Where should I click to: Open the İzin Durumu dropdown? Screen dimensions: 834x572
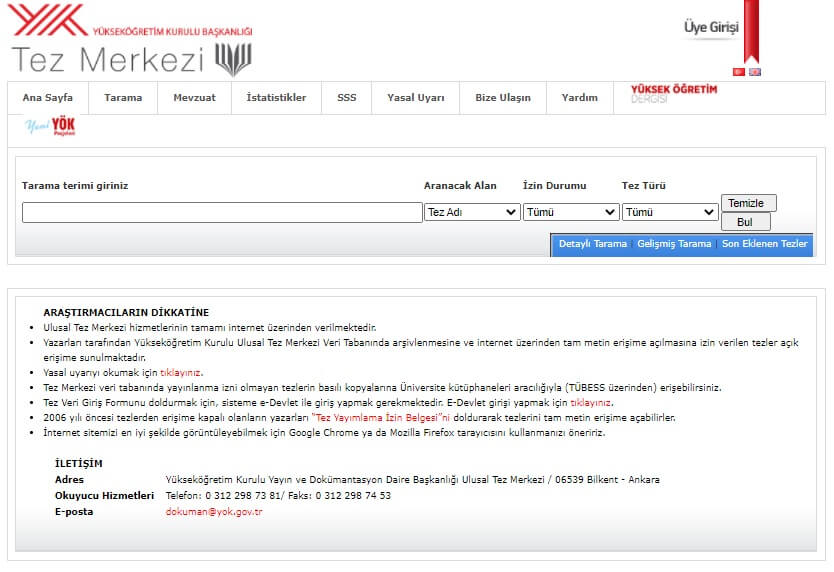571,212
